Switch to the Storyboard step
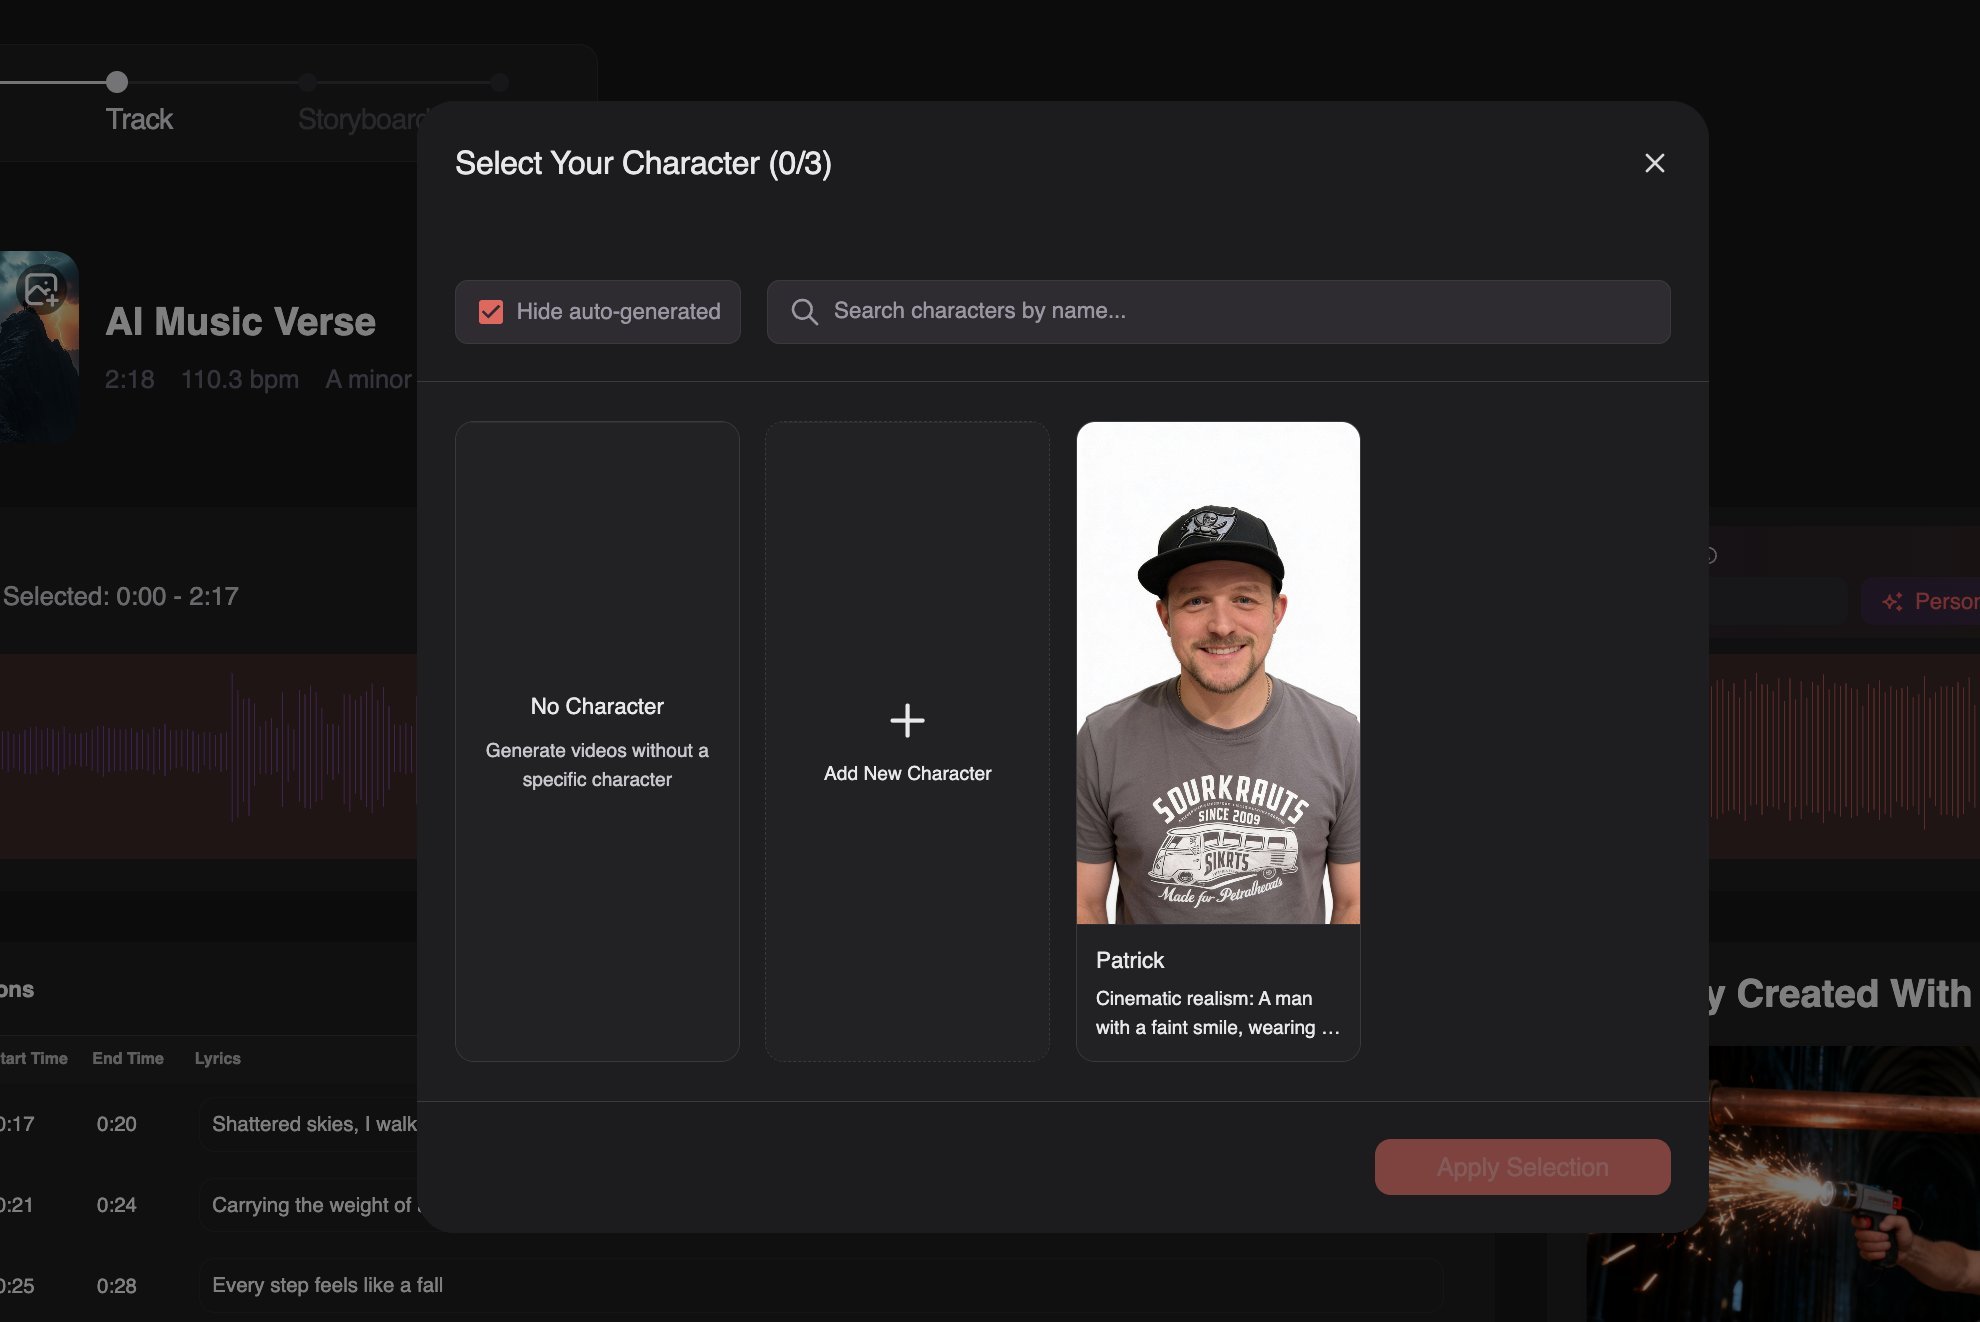 pyautogui.click(x=362, y=118)
